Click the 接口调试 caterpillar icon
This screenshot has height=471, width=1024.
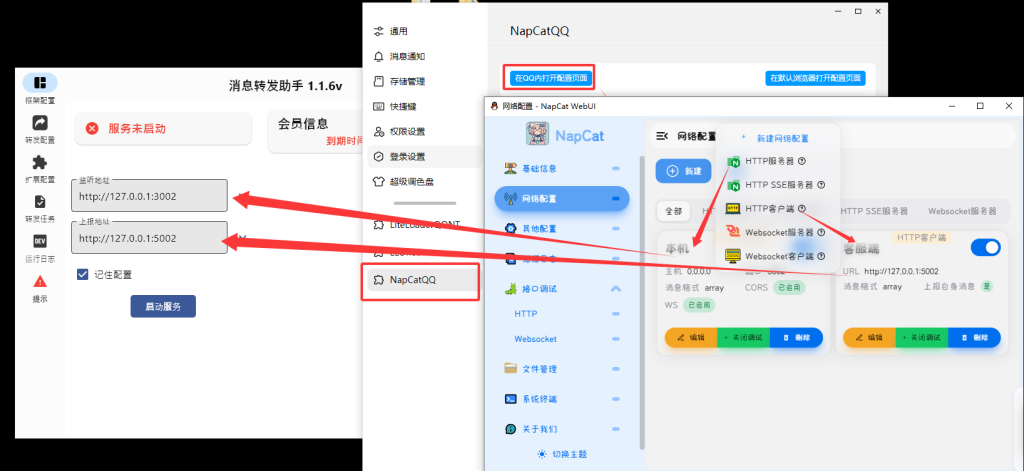pyautogui.click(x=511, y=289)
